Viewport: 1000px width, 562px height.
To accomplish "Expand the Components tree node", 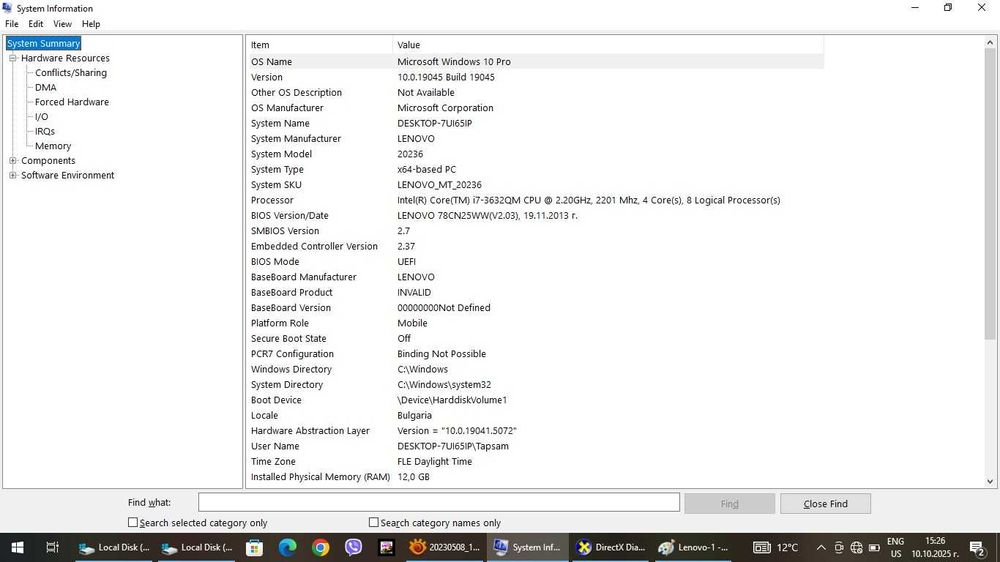I will [13, 161].
